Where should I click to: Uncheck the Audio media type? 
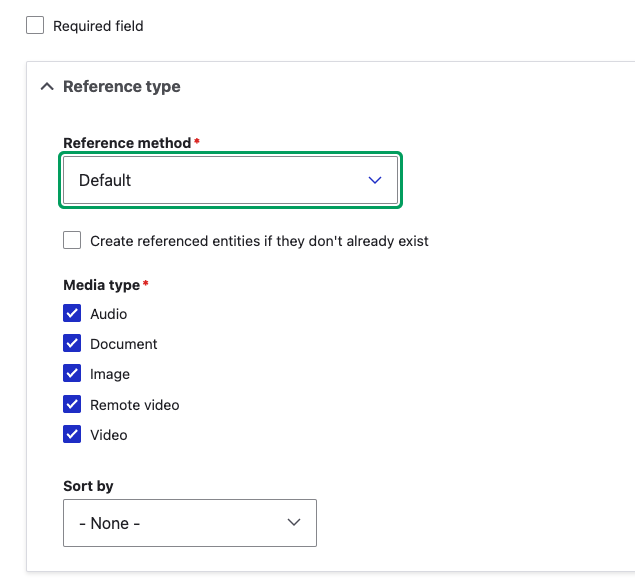point(72,313)
